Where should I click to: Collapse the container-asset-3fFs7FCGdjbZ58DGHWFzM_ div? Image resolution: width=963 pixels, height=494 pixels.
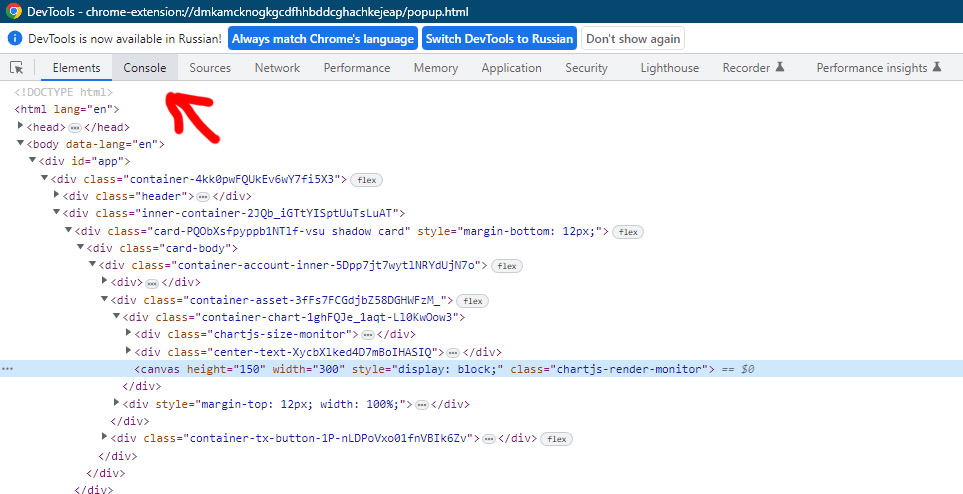tap(104, 299)
